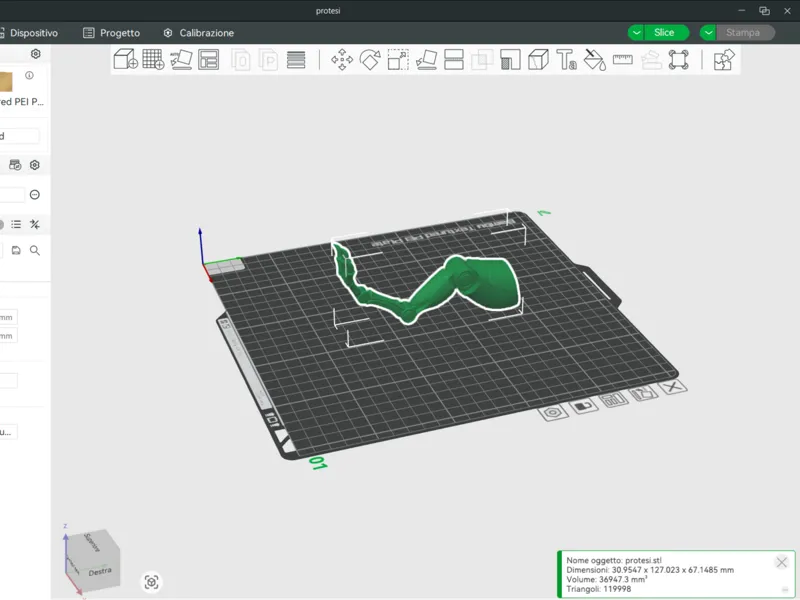Open the support painting tool
This screenshot has width=800, height=600.
[x=510, y=60]
